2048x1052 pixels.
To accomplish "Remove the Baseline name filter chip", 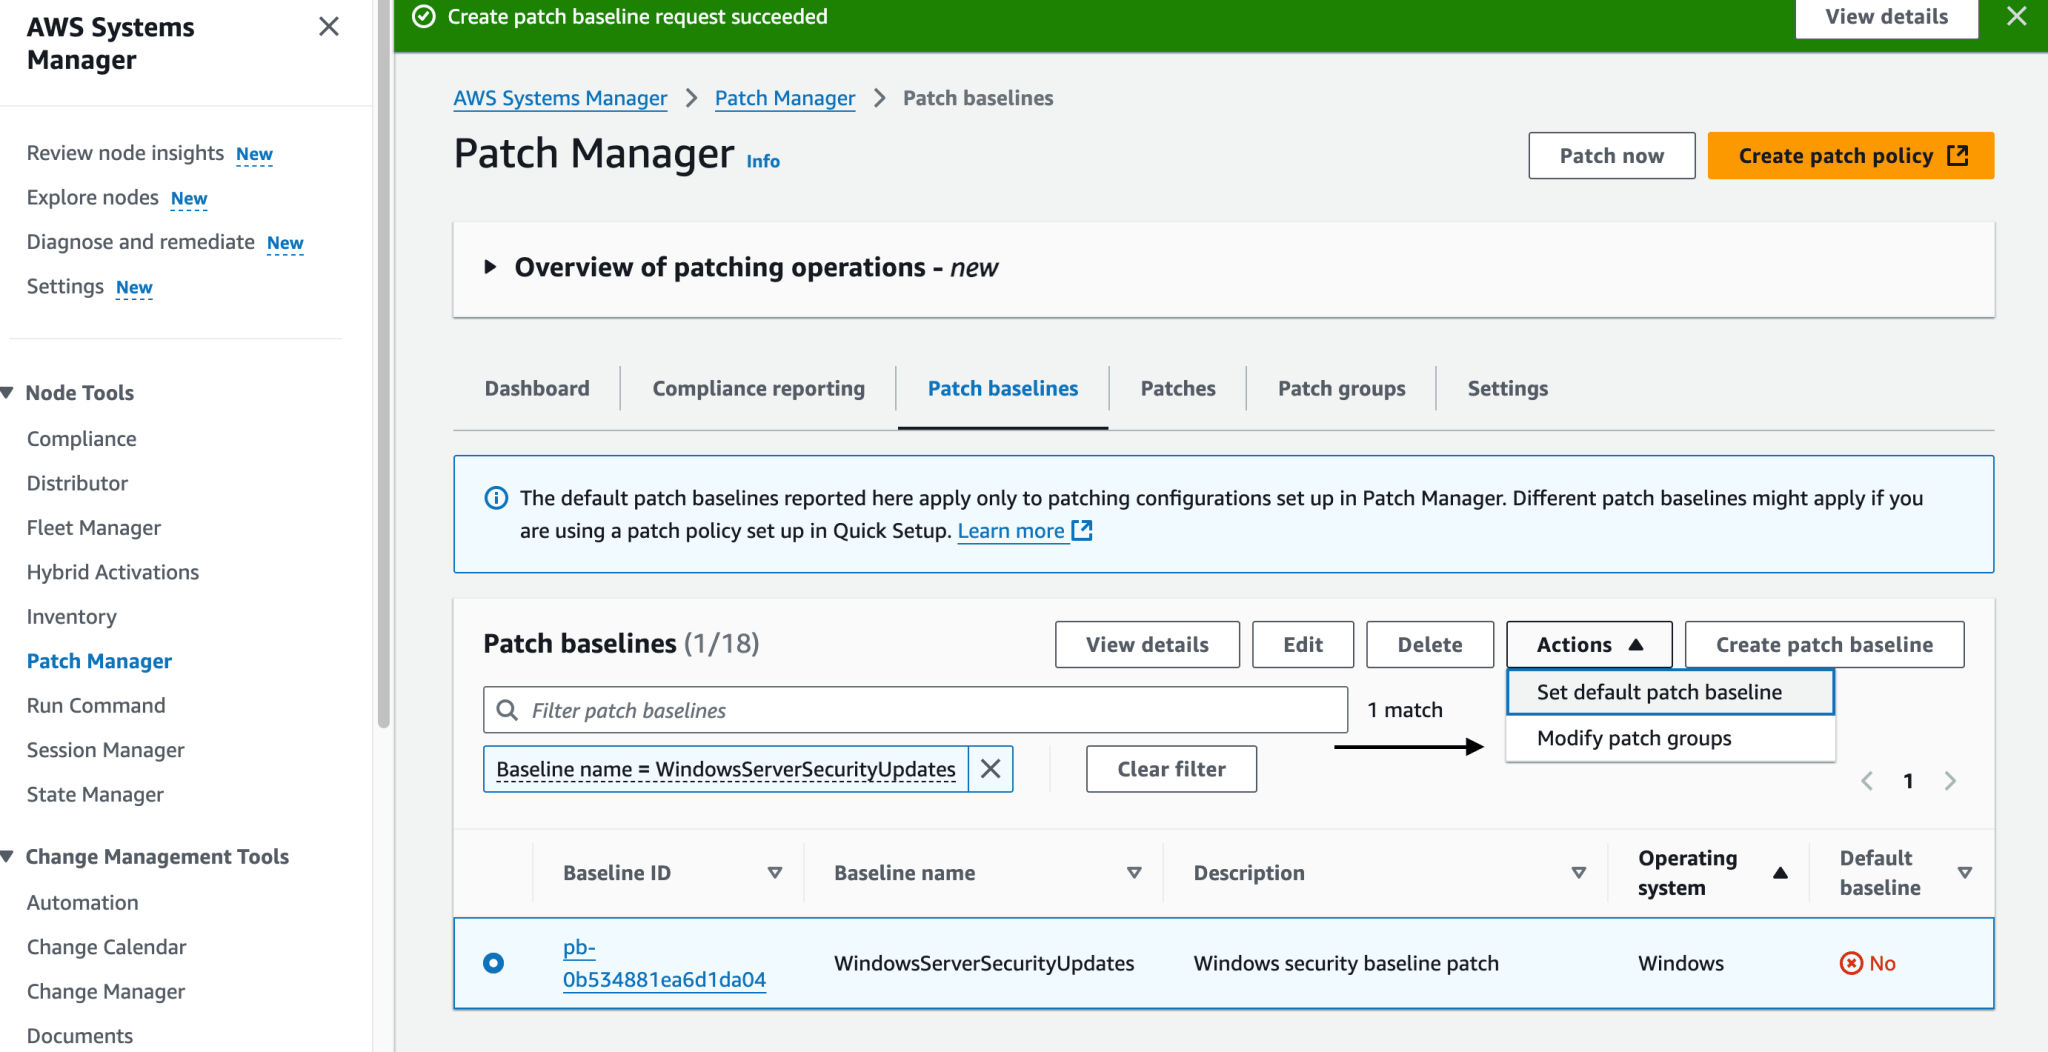I will click(x=991, y=769).
